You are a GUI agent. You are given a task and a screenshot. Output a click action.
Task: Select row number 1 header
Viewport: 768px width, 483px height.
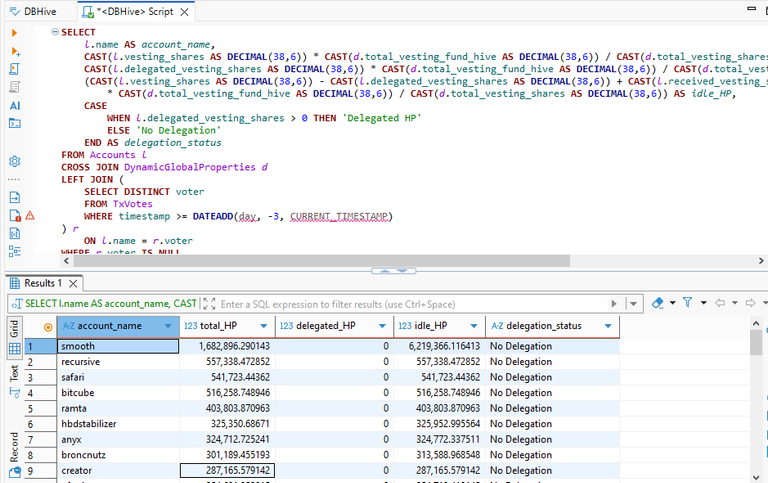coord(41,346)
